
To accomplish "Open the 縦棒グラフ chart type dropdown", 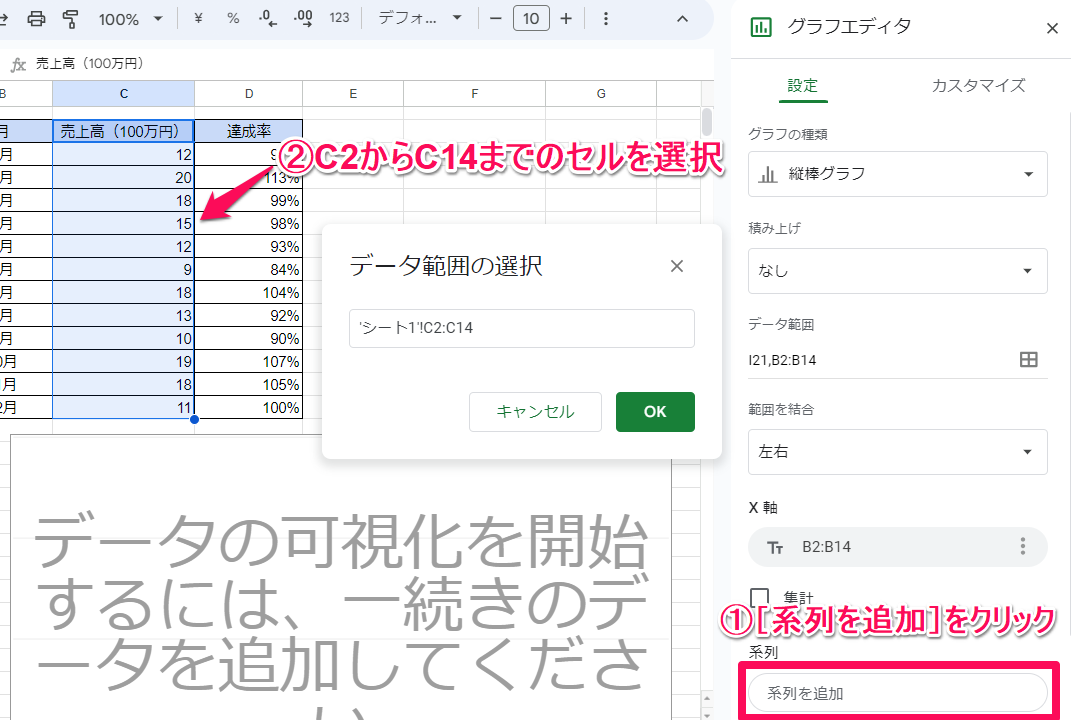I will 898,174.
